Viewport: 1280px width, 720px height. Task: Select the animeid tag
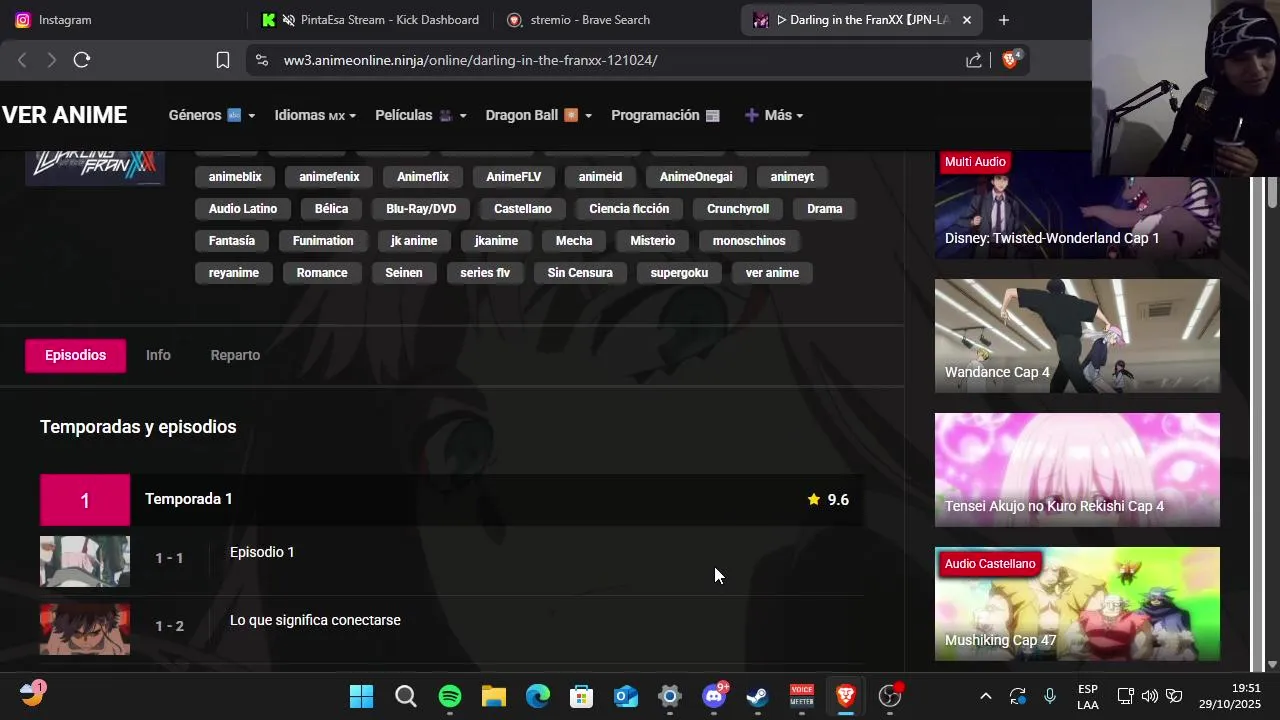pos(600,177)
